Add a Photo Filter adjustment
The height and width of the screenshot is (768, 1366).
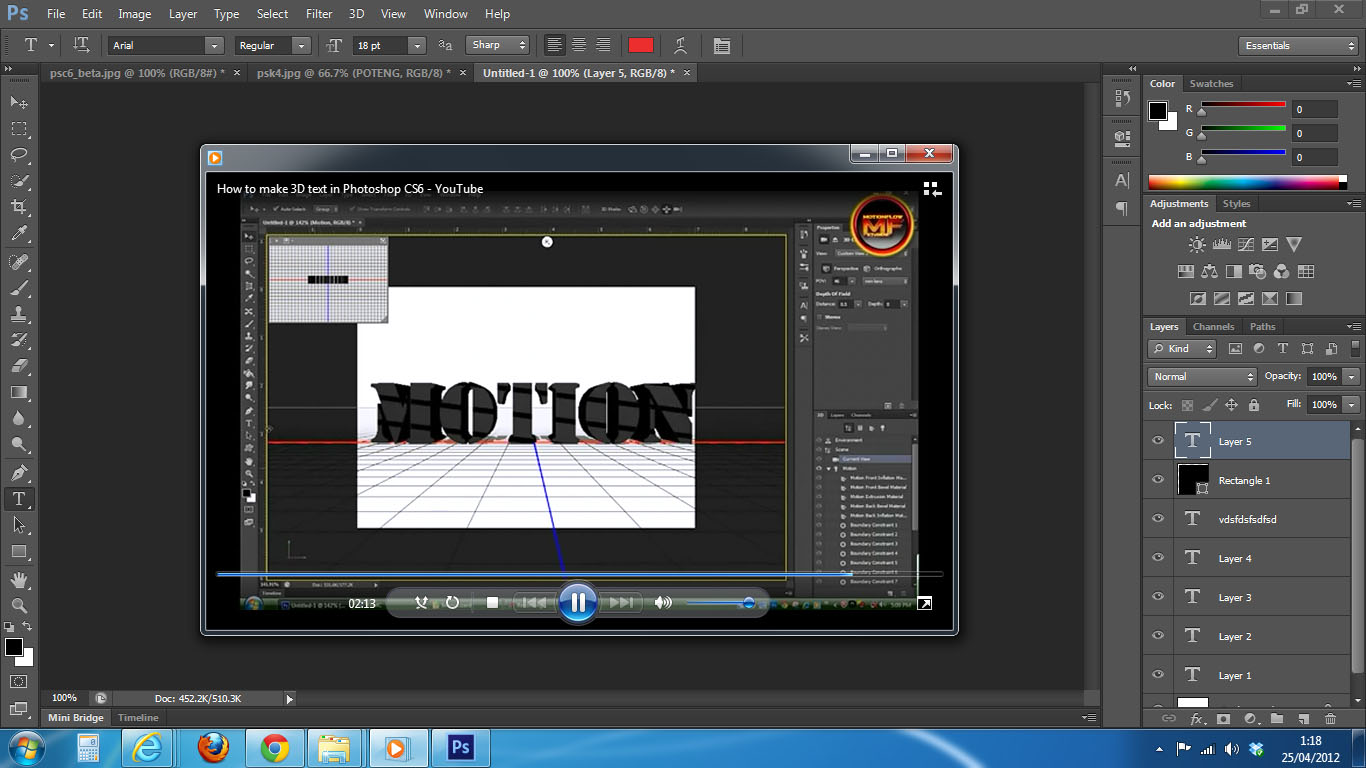pos(1258,271)
